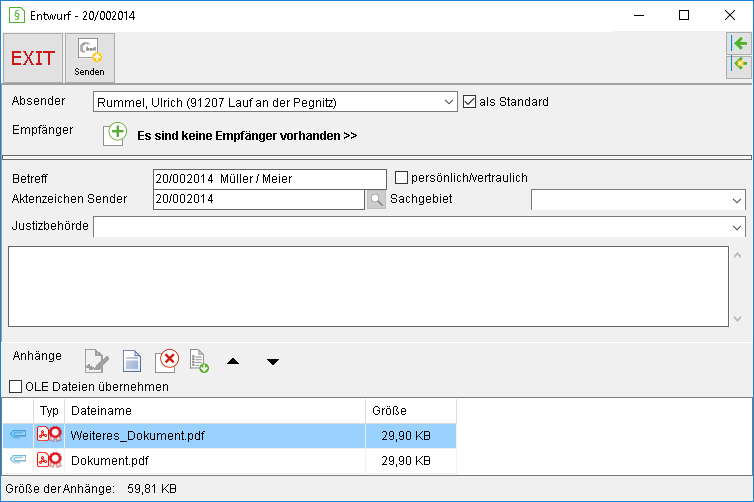Add a recipient with green plus icon
This screenshot has height=502, width=754.
tap(115, 134)
